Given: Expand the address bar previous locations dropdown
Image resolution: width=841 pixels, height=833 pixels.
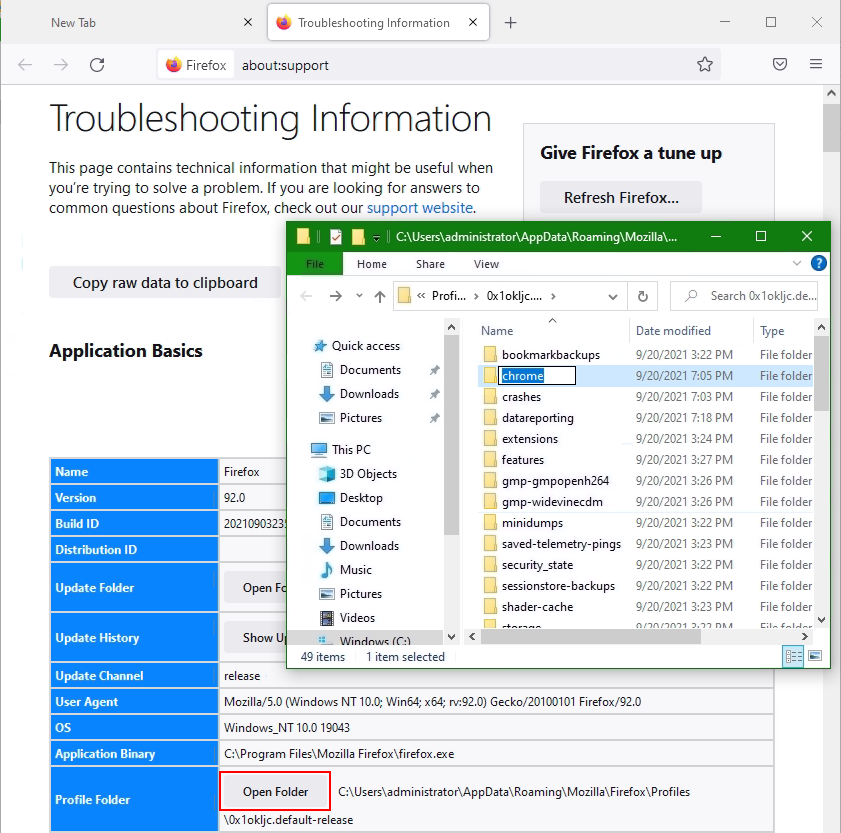Looking at the screenshot, I should (612, 296).
